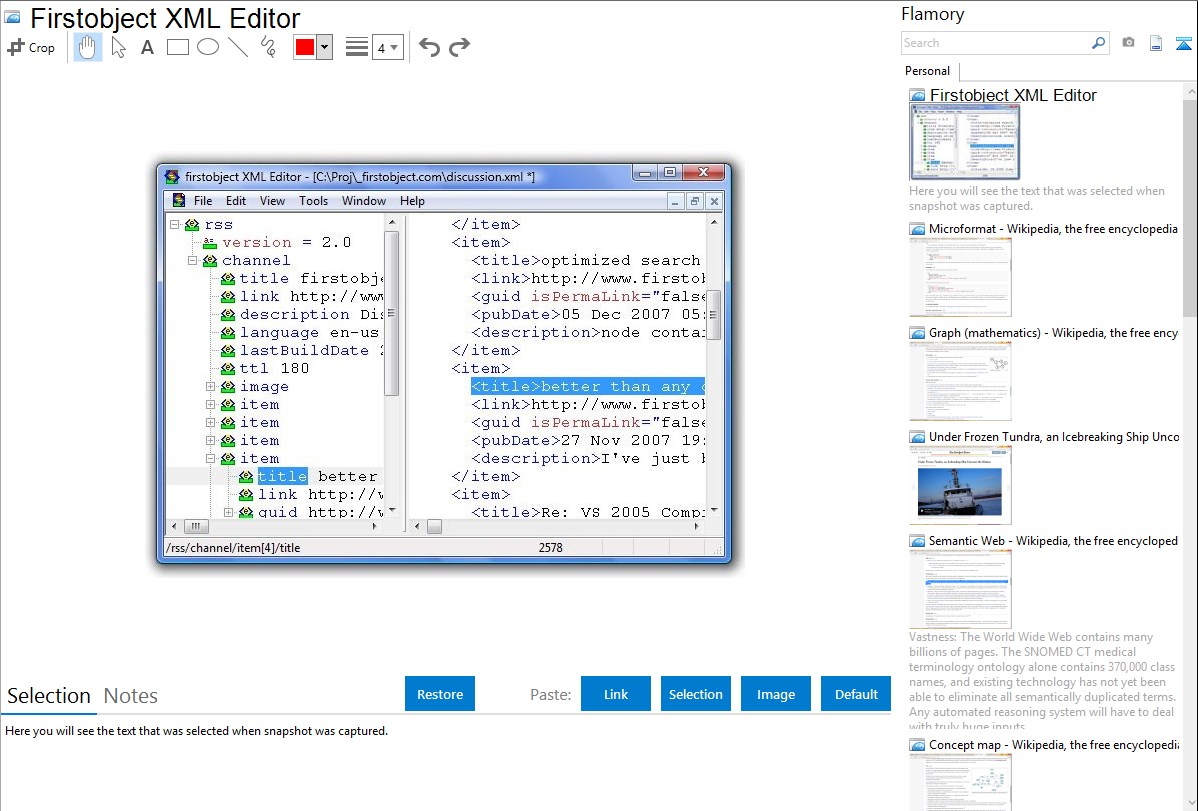Open the line thickness dropdown showing 4
The image size is (1198, 811).
point(387,47)
